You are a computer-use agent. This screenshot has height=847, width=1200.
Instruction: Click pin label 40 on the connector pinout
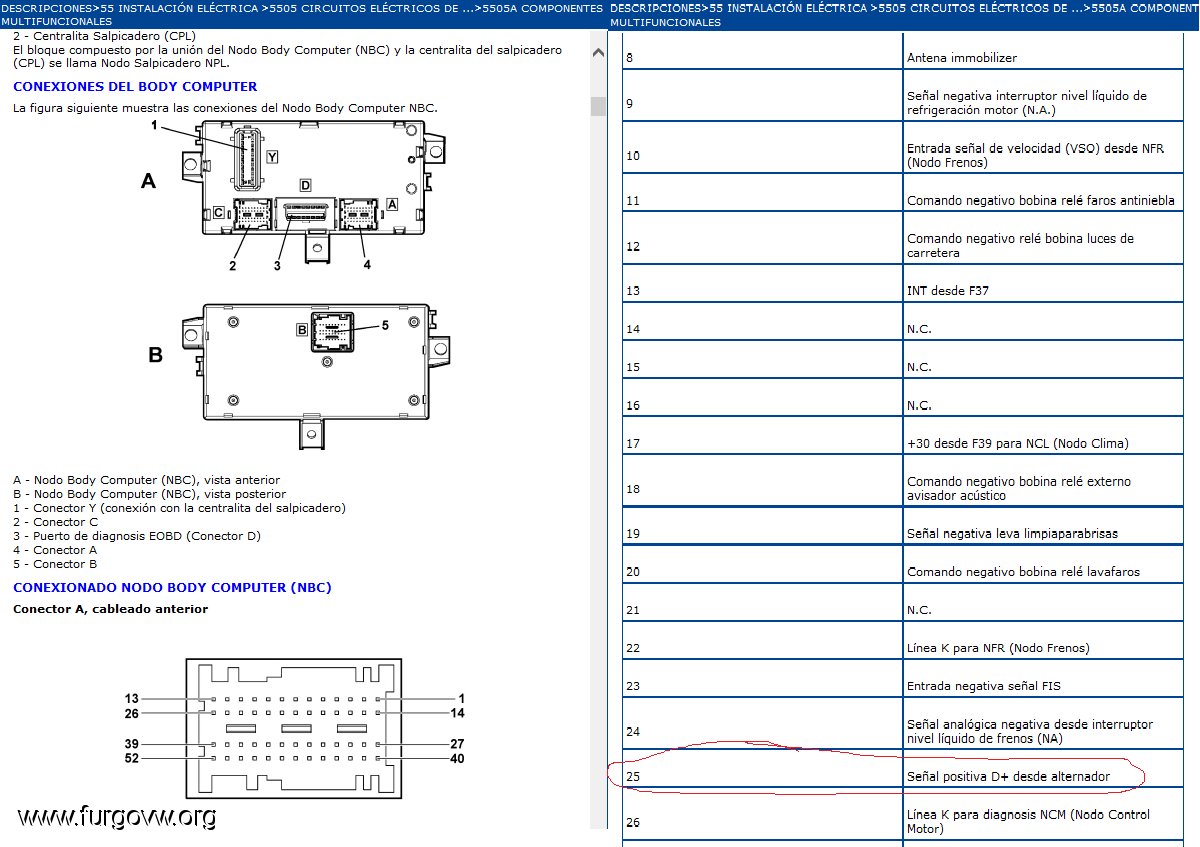pyautogui.click(x=458, y=759)
